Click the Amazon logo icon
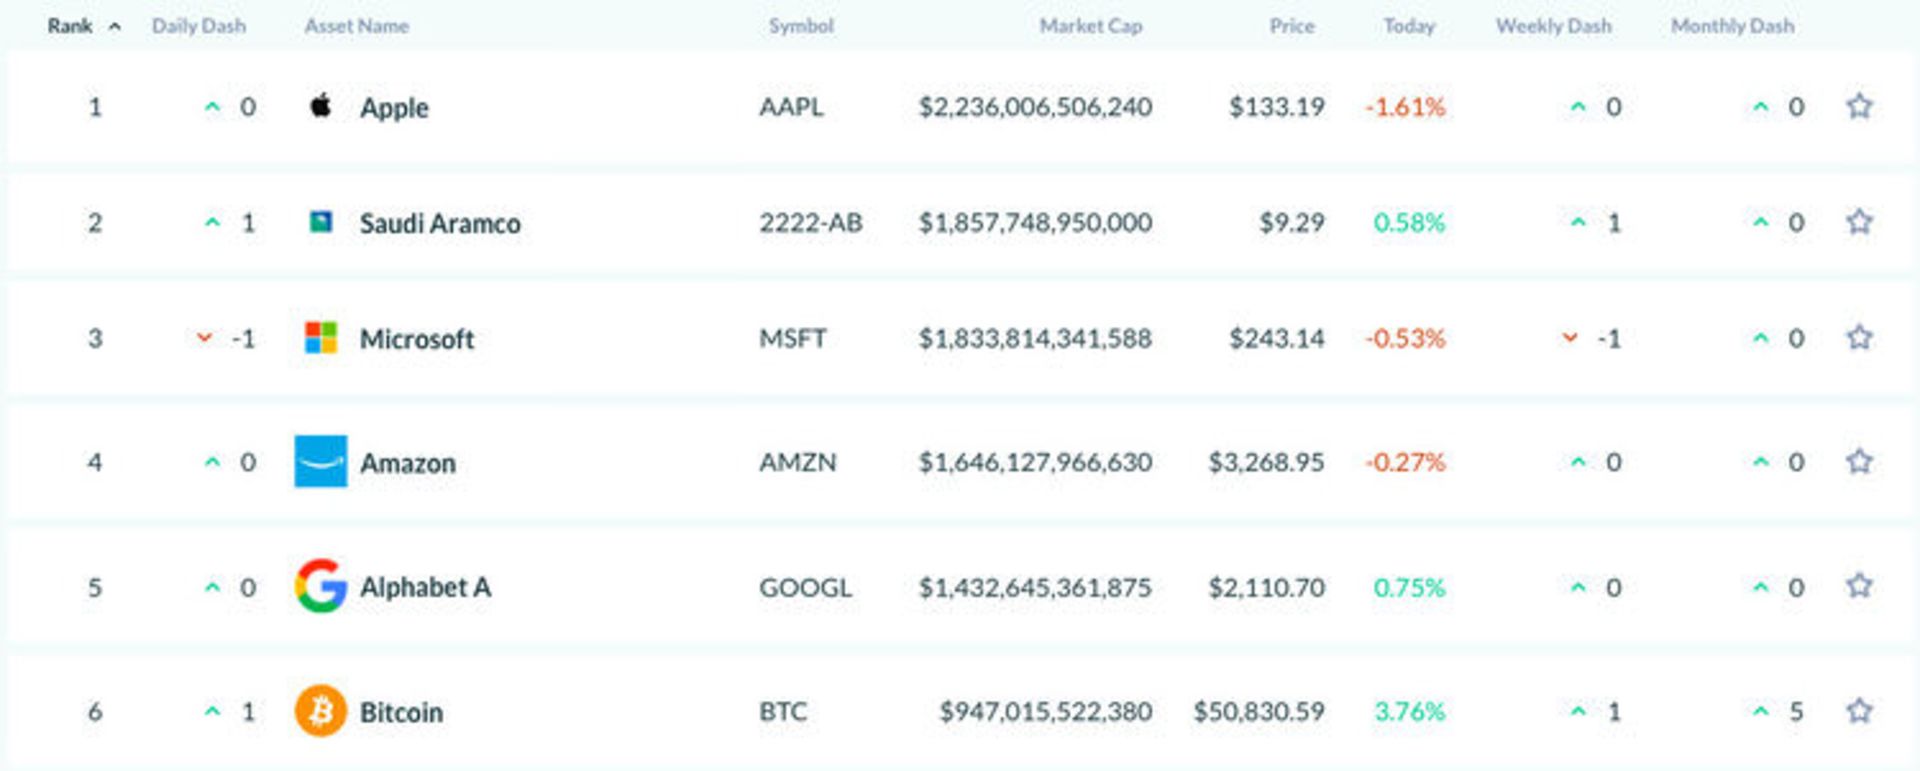This screenshot has width=1920, height=771. point(320,462)
